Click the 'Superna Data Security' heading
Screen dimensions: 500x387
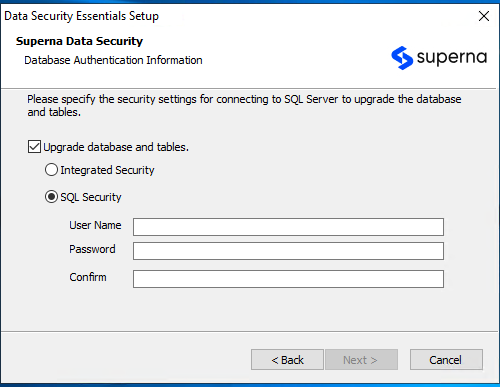pos(79,41)
